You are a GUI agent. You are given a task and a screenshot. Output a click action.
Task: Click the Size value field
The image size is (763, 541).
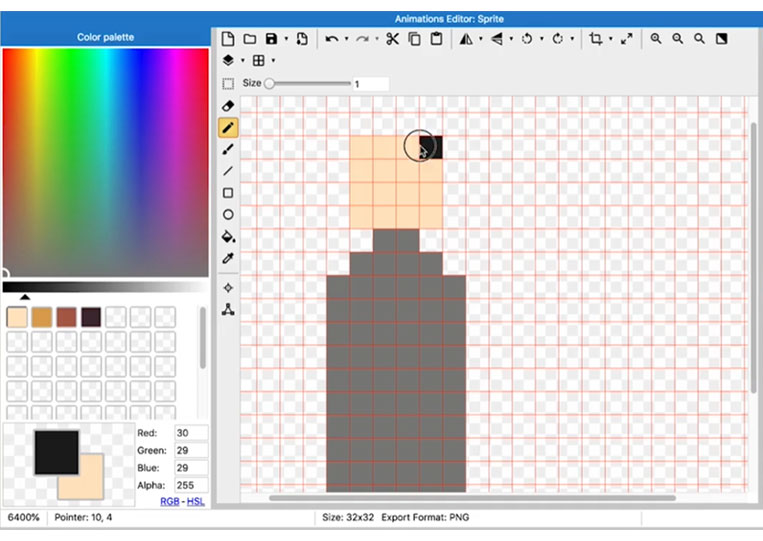tap(370, 84)
